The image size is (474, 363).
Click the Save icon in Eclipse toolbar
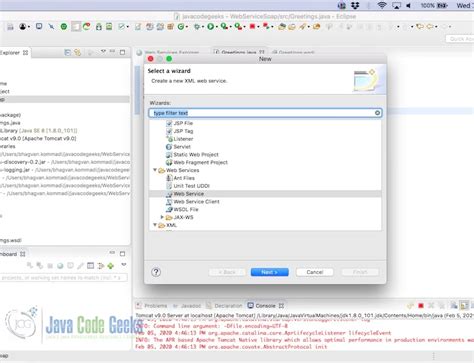11,27
